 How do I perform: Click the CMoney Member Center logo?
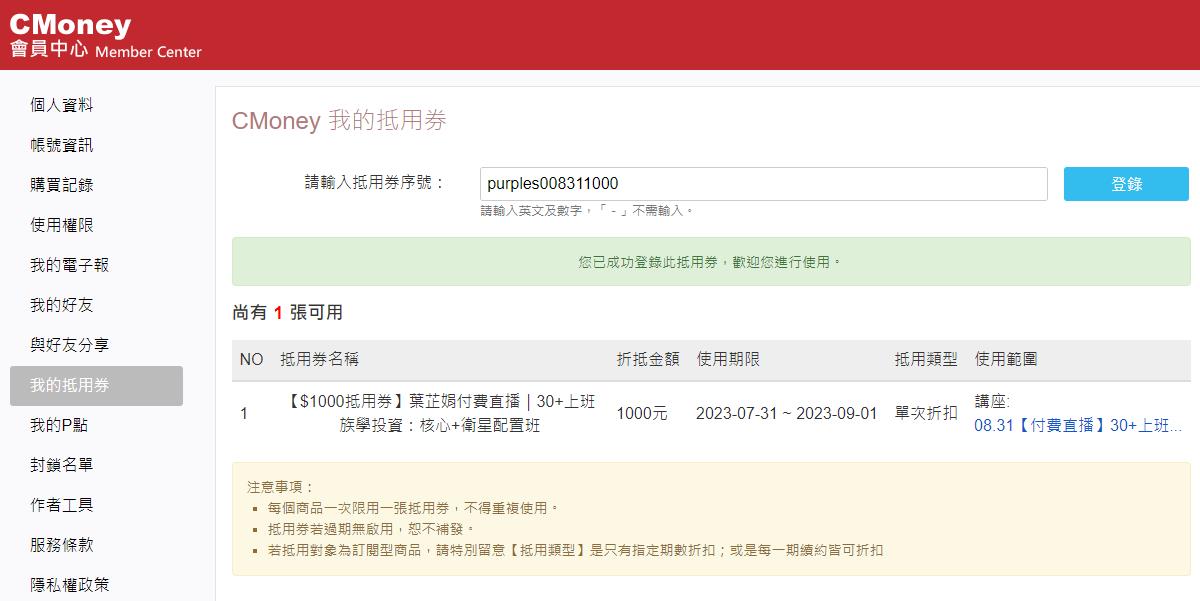pyautogui.click(x=105, y=35)
